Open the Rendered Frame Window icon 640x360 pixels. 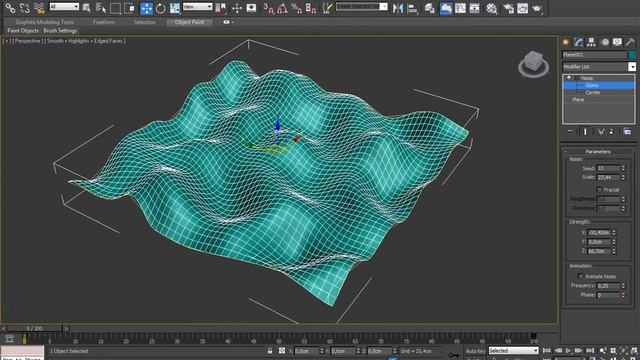[522, 8]
